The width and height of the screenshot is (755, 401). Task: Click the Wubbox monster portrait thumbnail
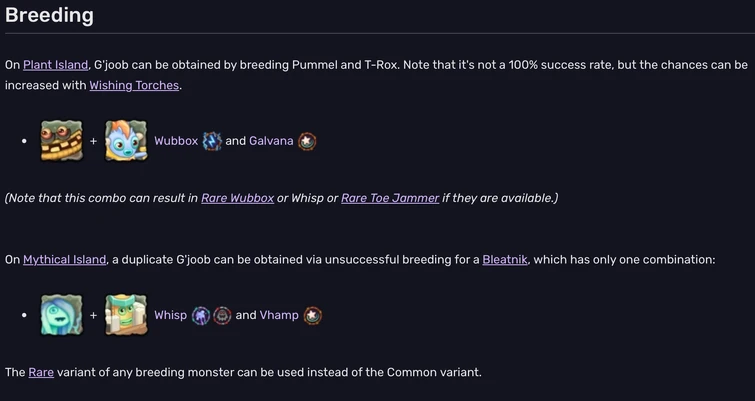pos(61,141)
